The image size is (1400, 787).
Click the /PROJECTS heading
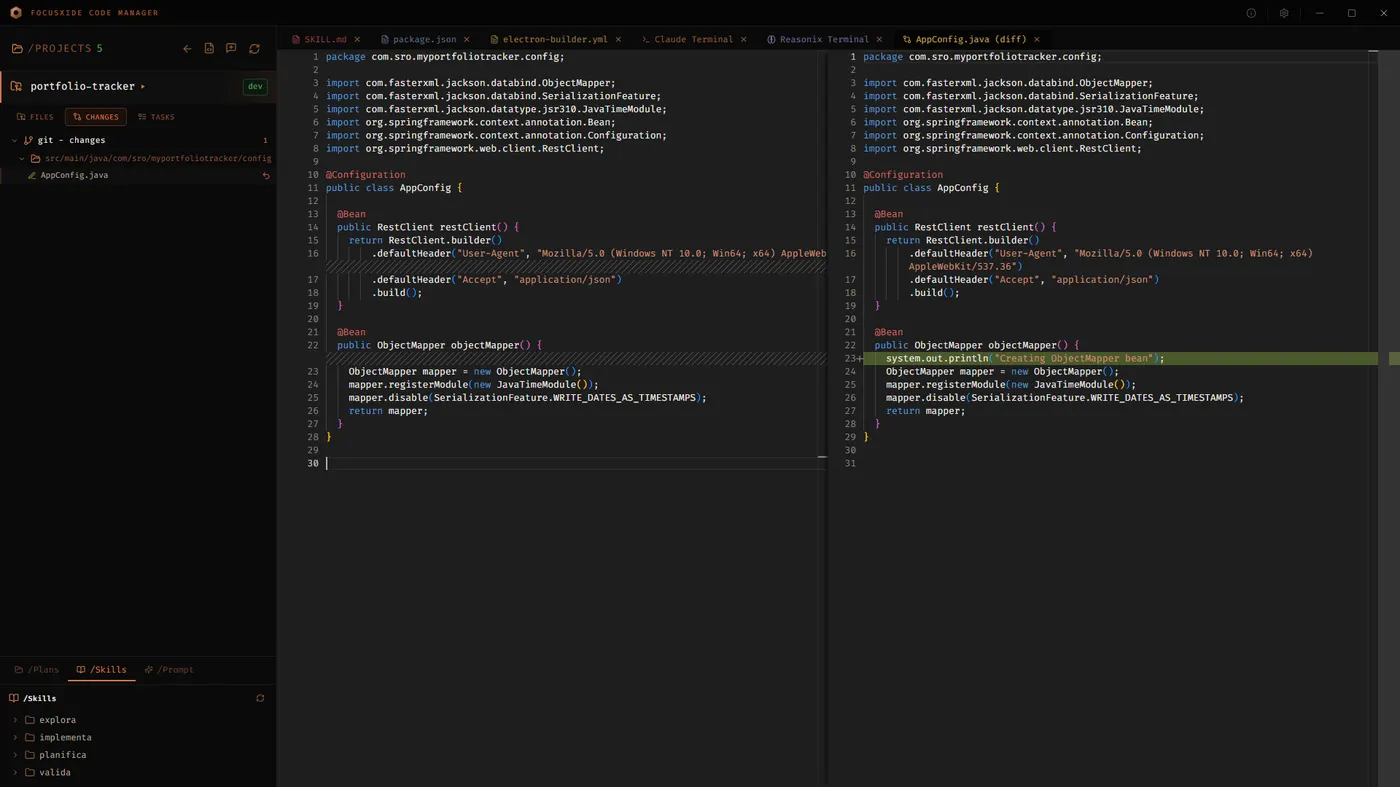[x=60, y=48]
